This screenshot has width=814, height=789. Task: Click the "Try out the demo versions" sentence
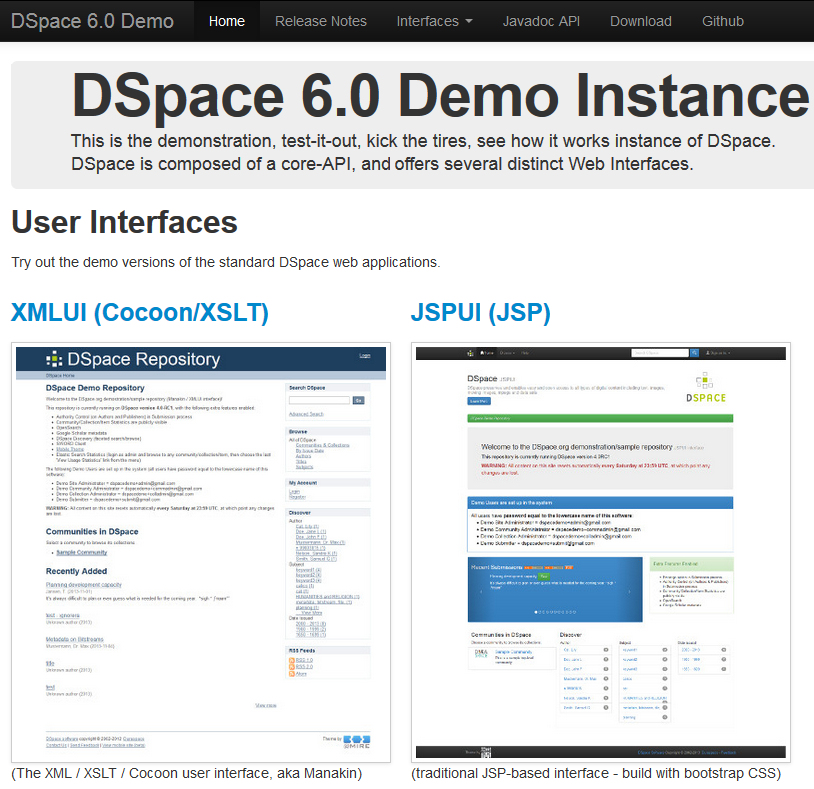point(226,262)
